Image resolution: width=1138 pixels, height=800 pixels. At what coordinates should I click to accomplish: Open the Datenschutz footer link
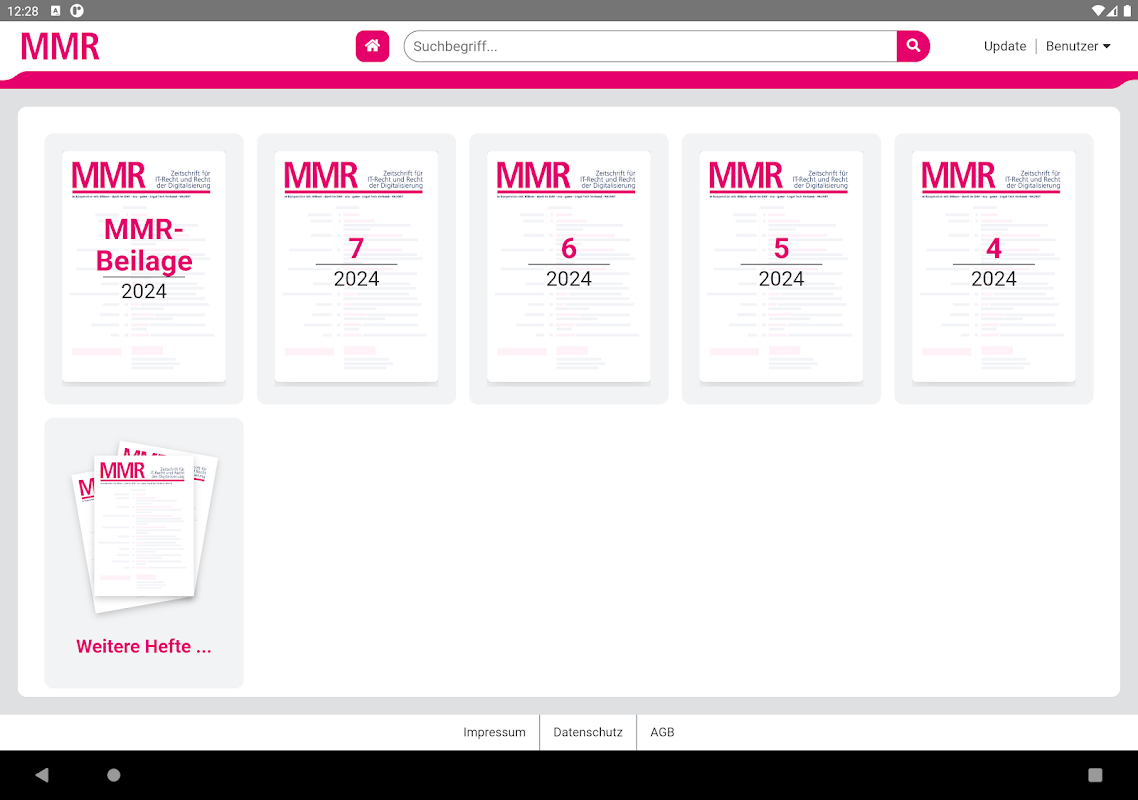588,732
